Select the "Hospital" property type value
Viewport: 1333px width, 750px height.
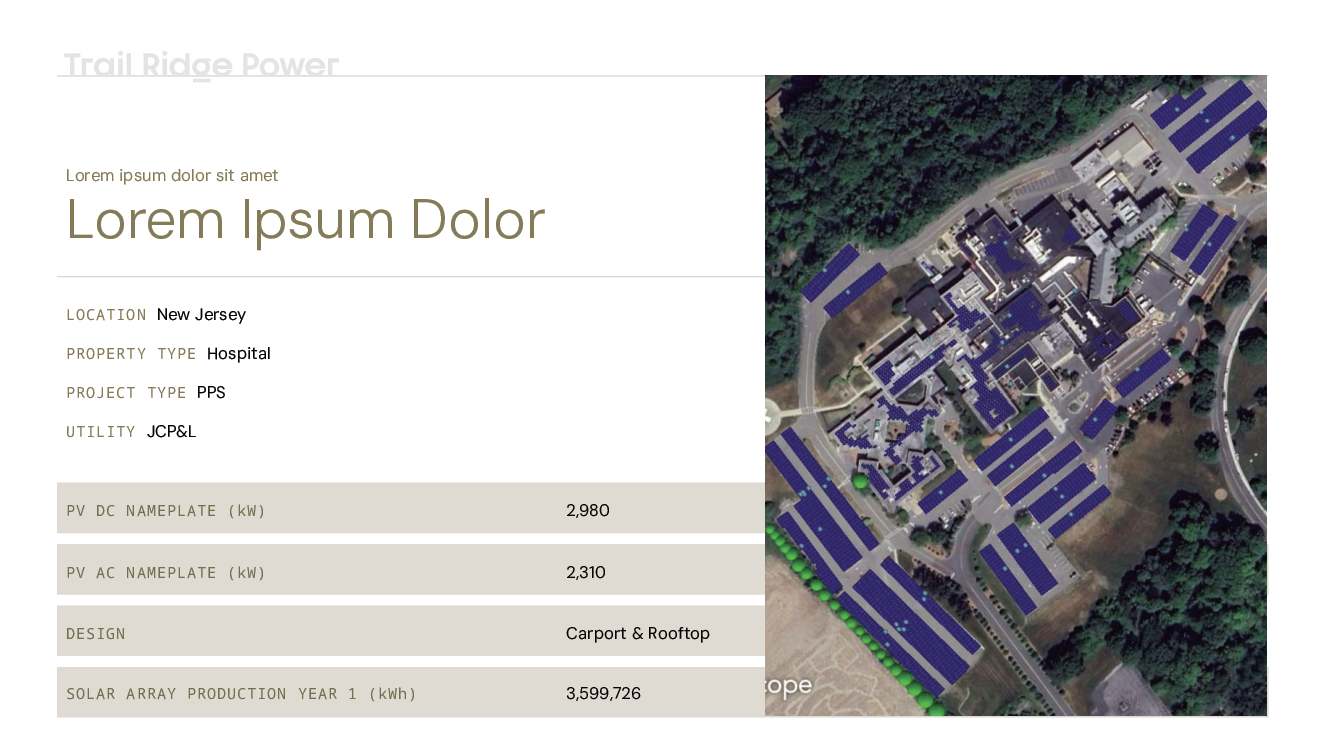click(x=238, y=354)
